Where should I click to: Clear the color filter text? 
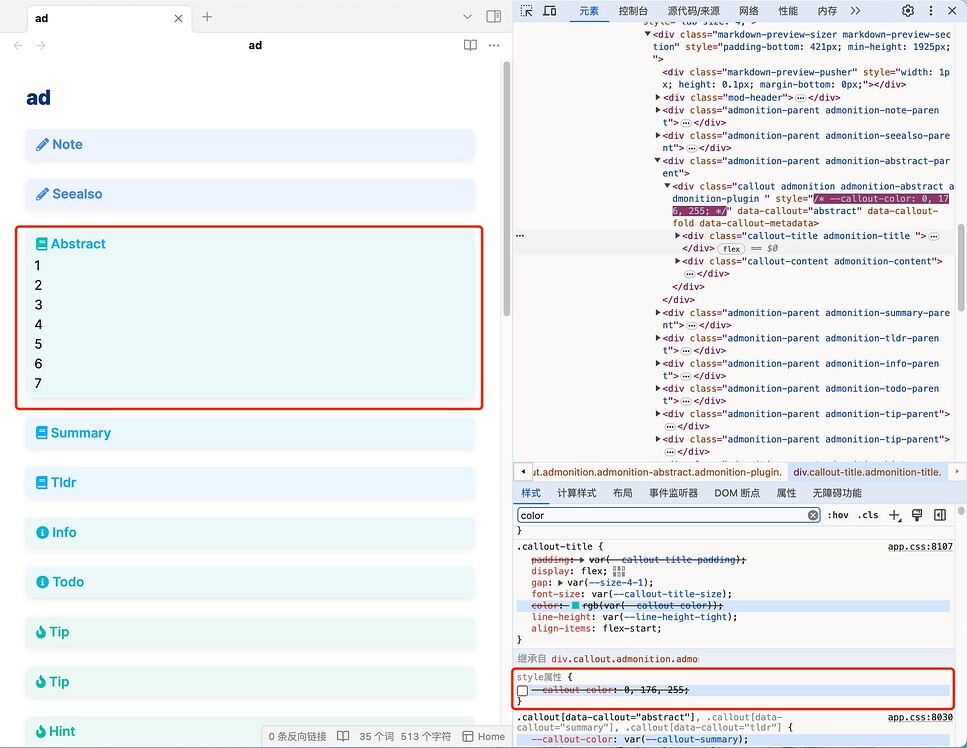(813, 515)
